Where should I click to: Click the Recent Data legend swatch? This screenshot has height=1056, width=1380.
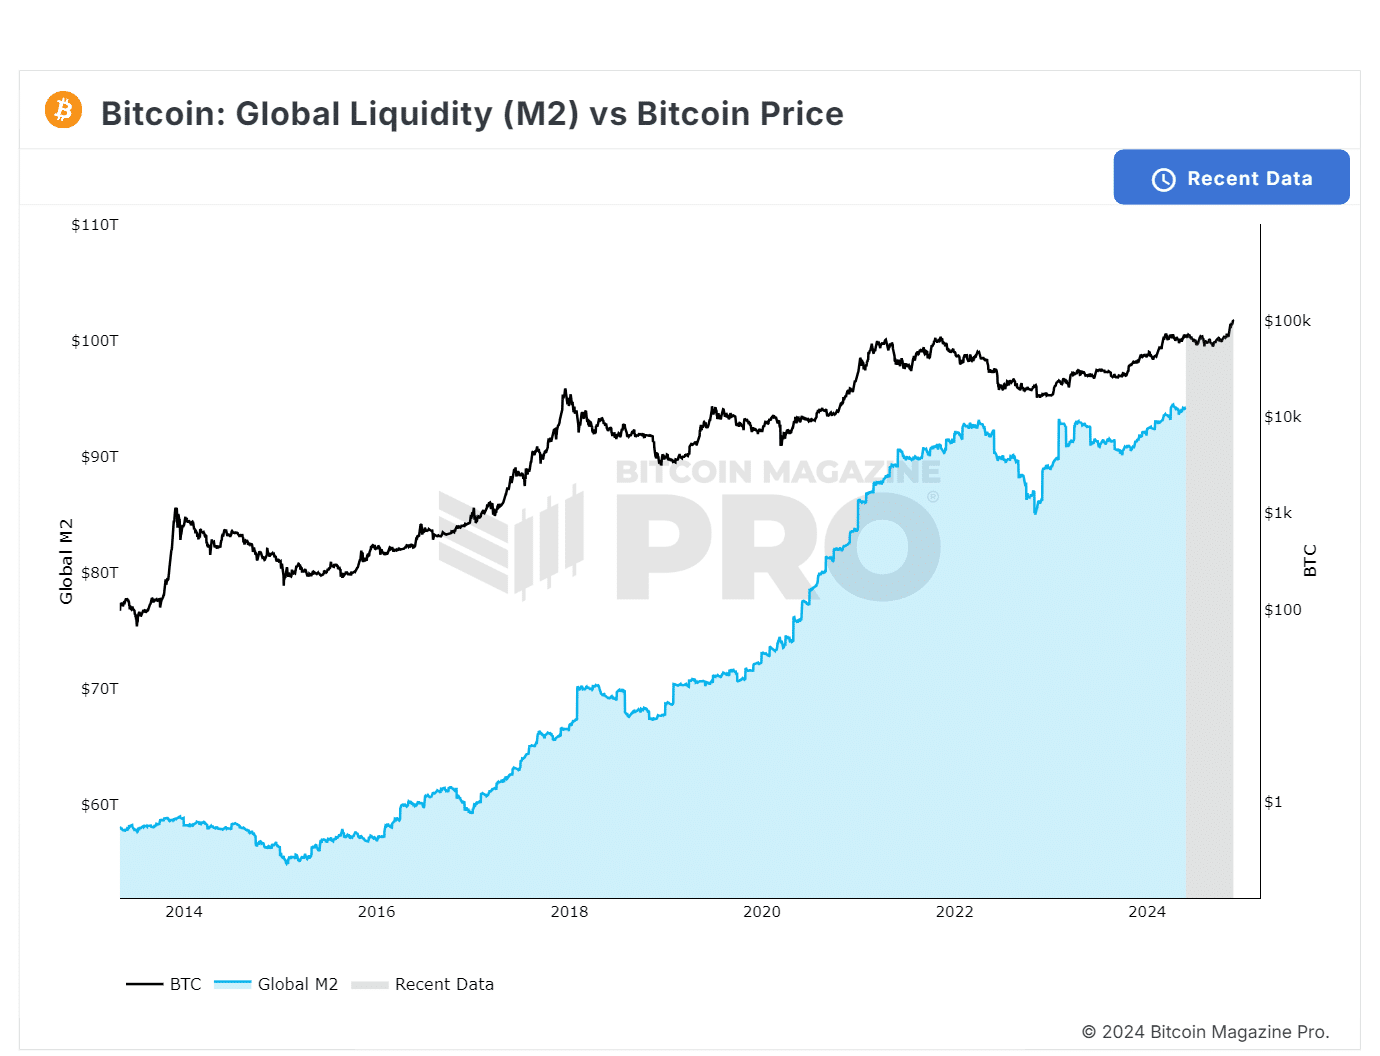(371, 984)
